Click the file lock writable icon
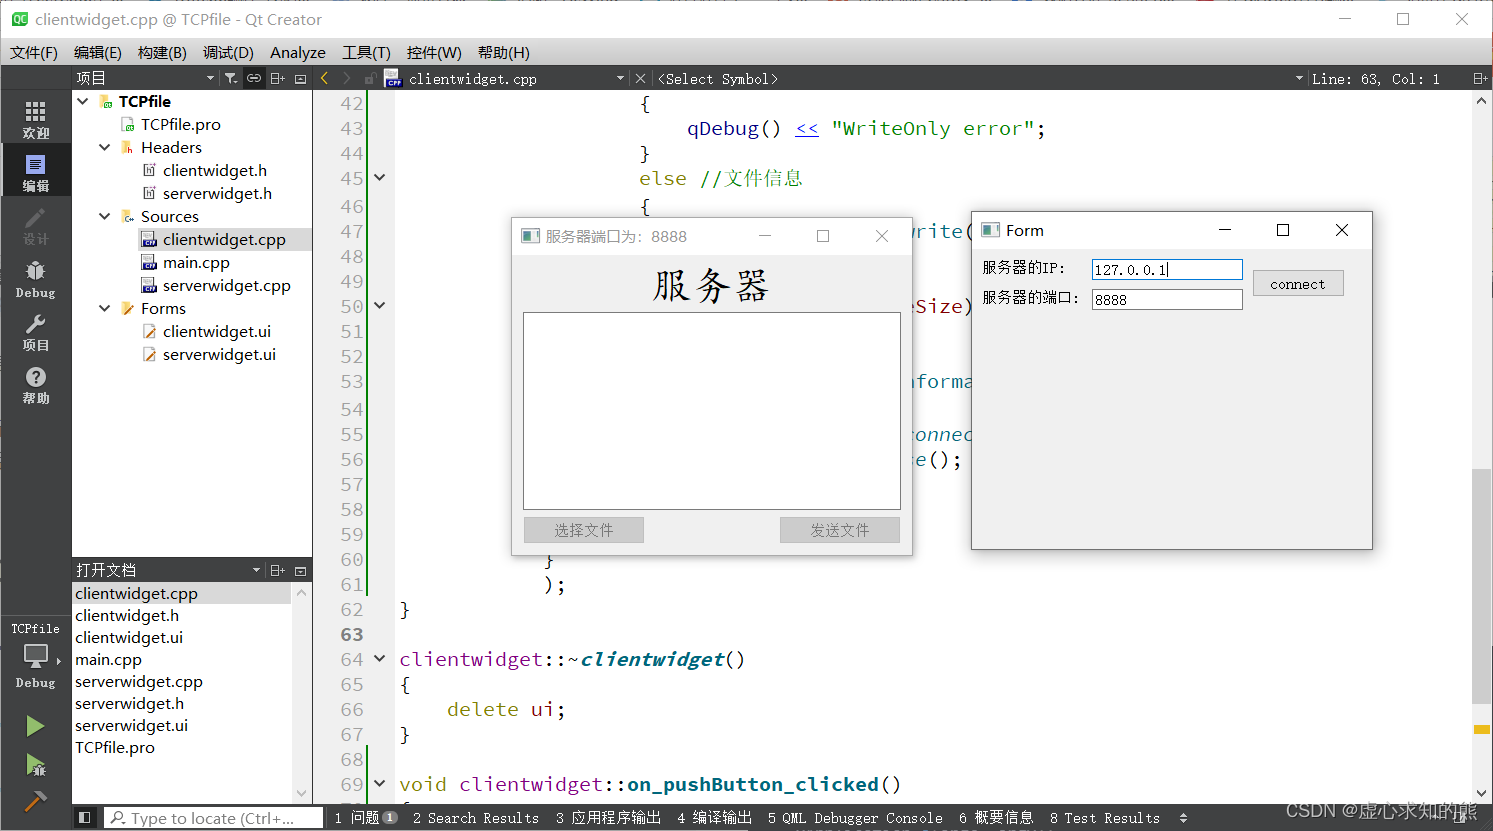1493x831 pixels. point(369,78)
